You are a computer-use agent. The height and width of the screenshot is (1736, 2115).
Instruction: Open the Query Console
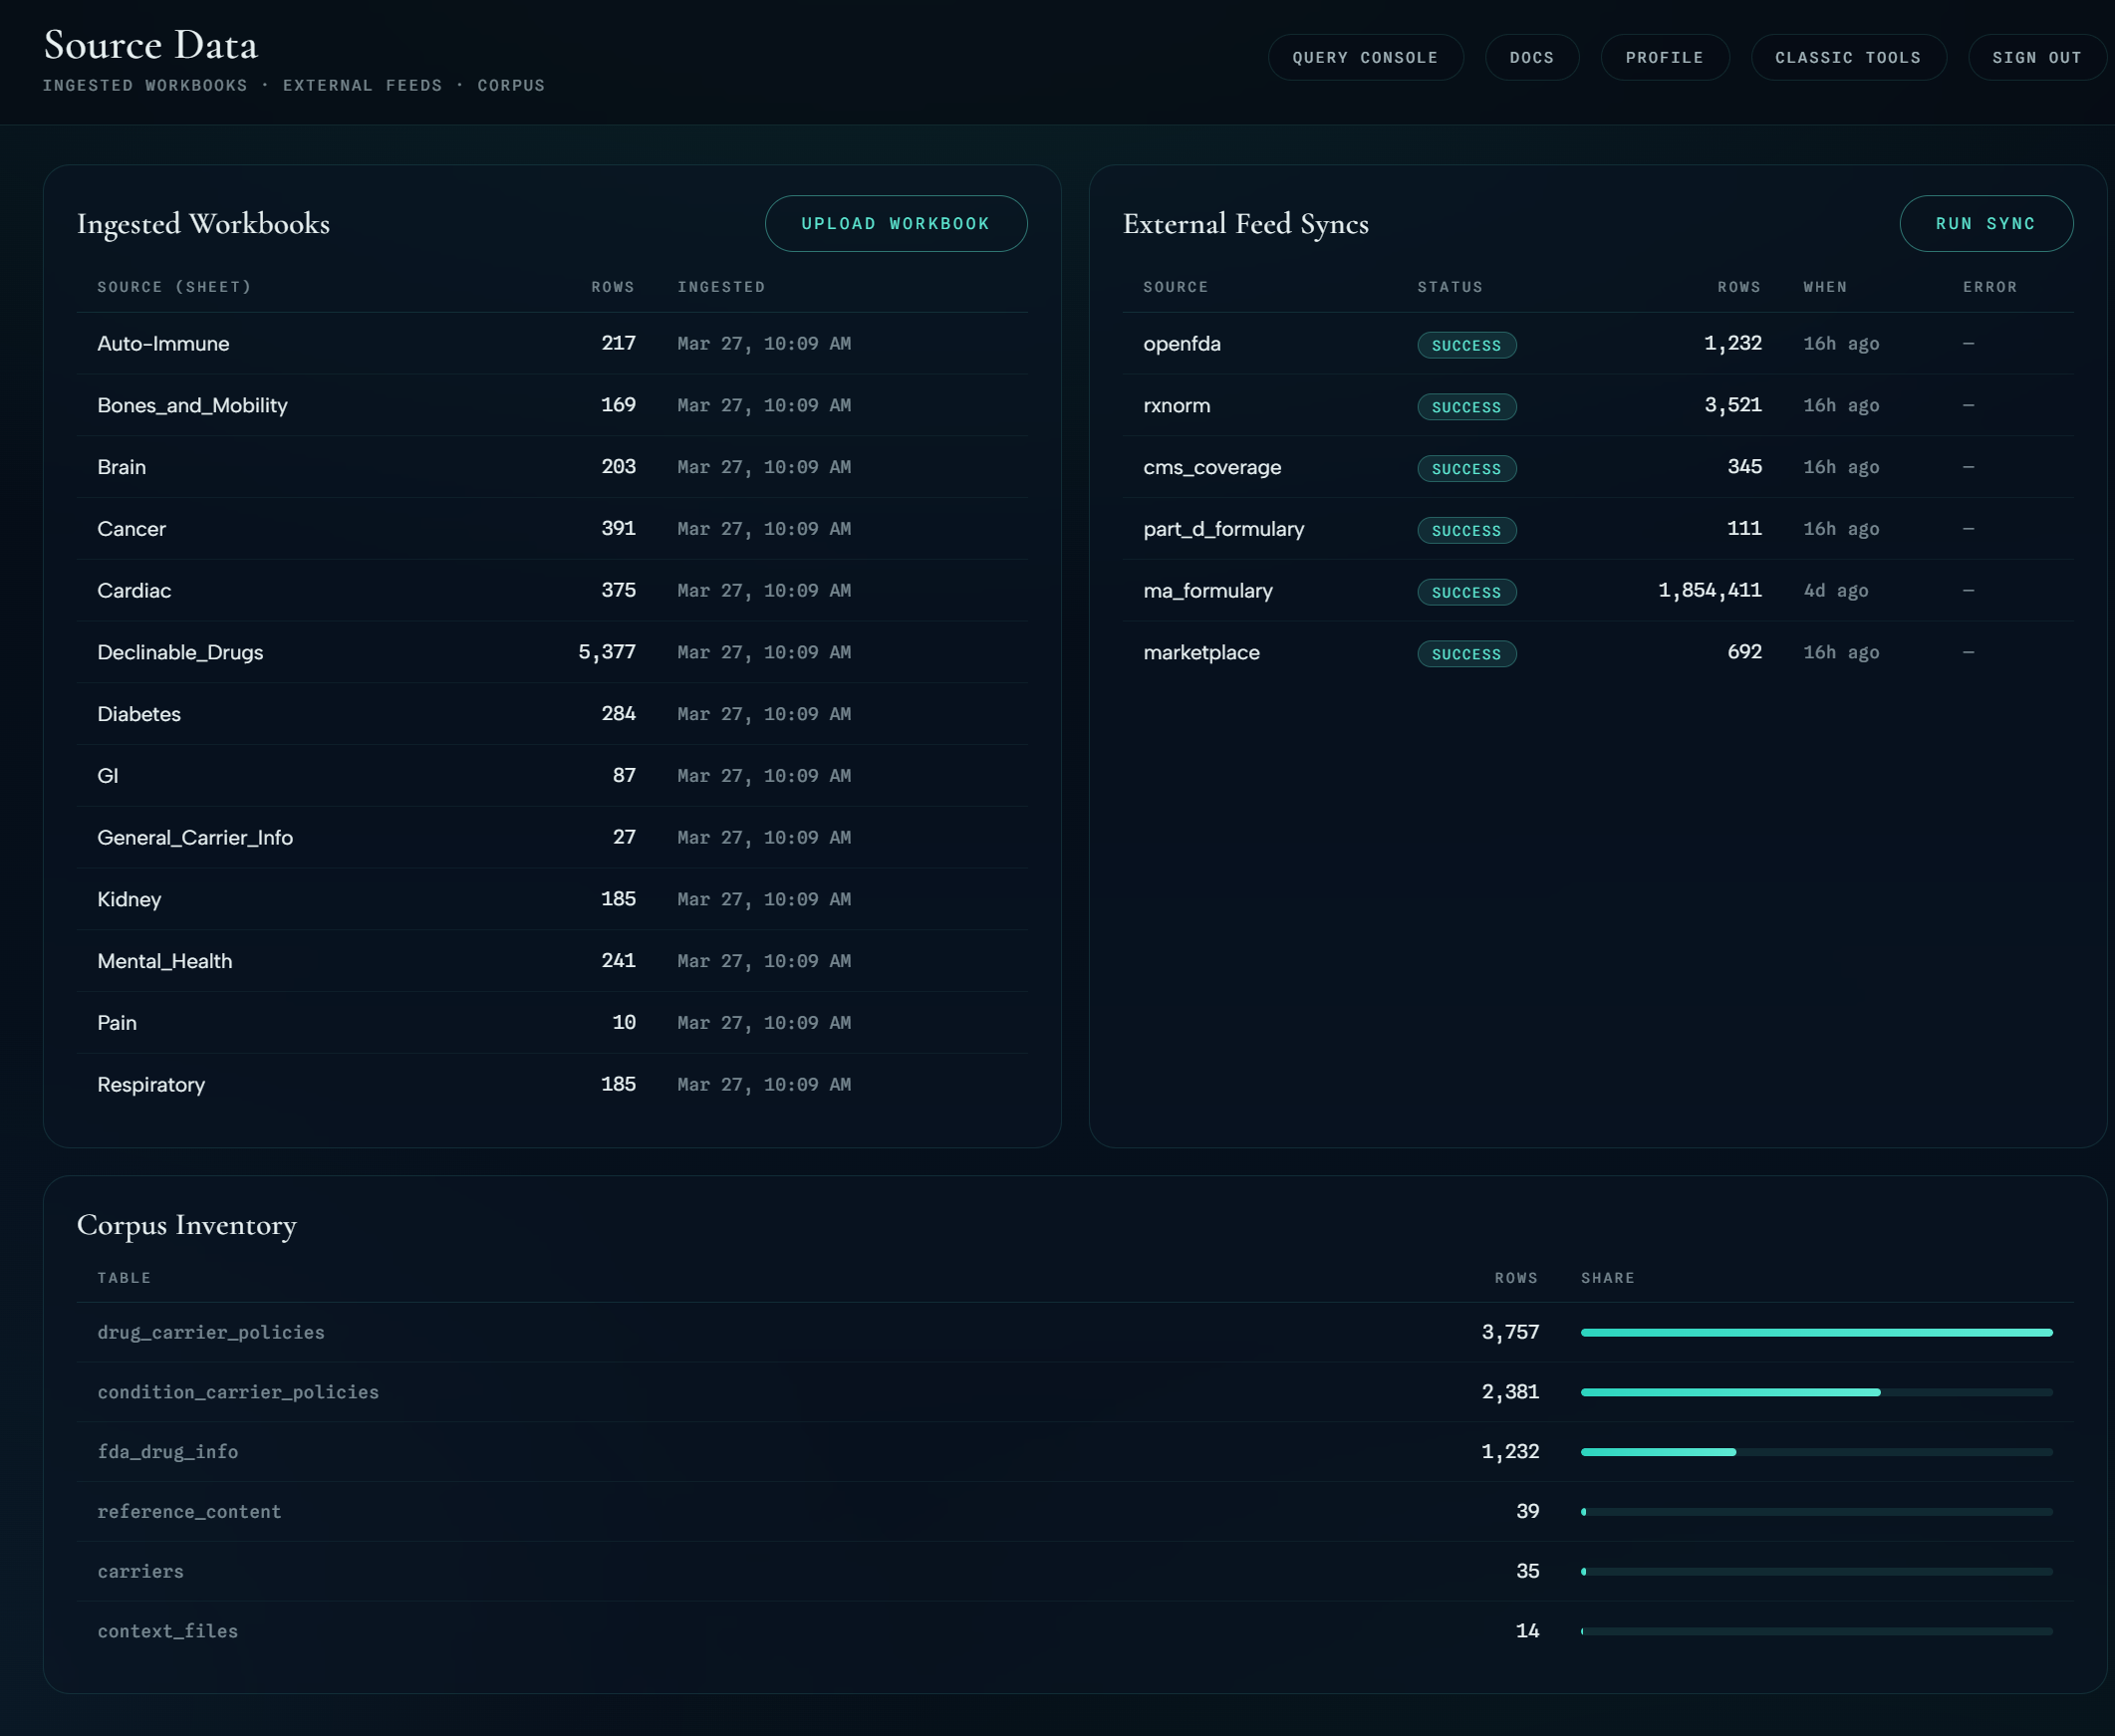(1365, 58)
